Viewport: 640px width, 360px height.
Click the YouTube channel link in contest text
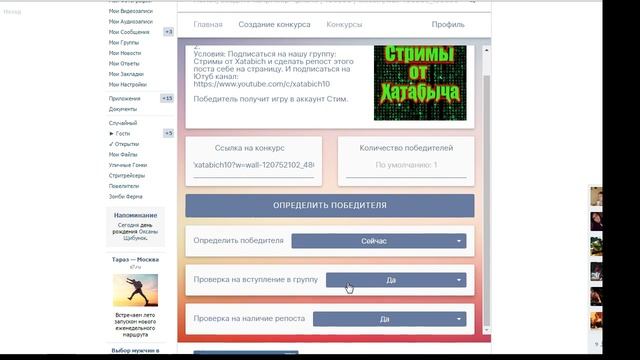tap(262, 84)
